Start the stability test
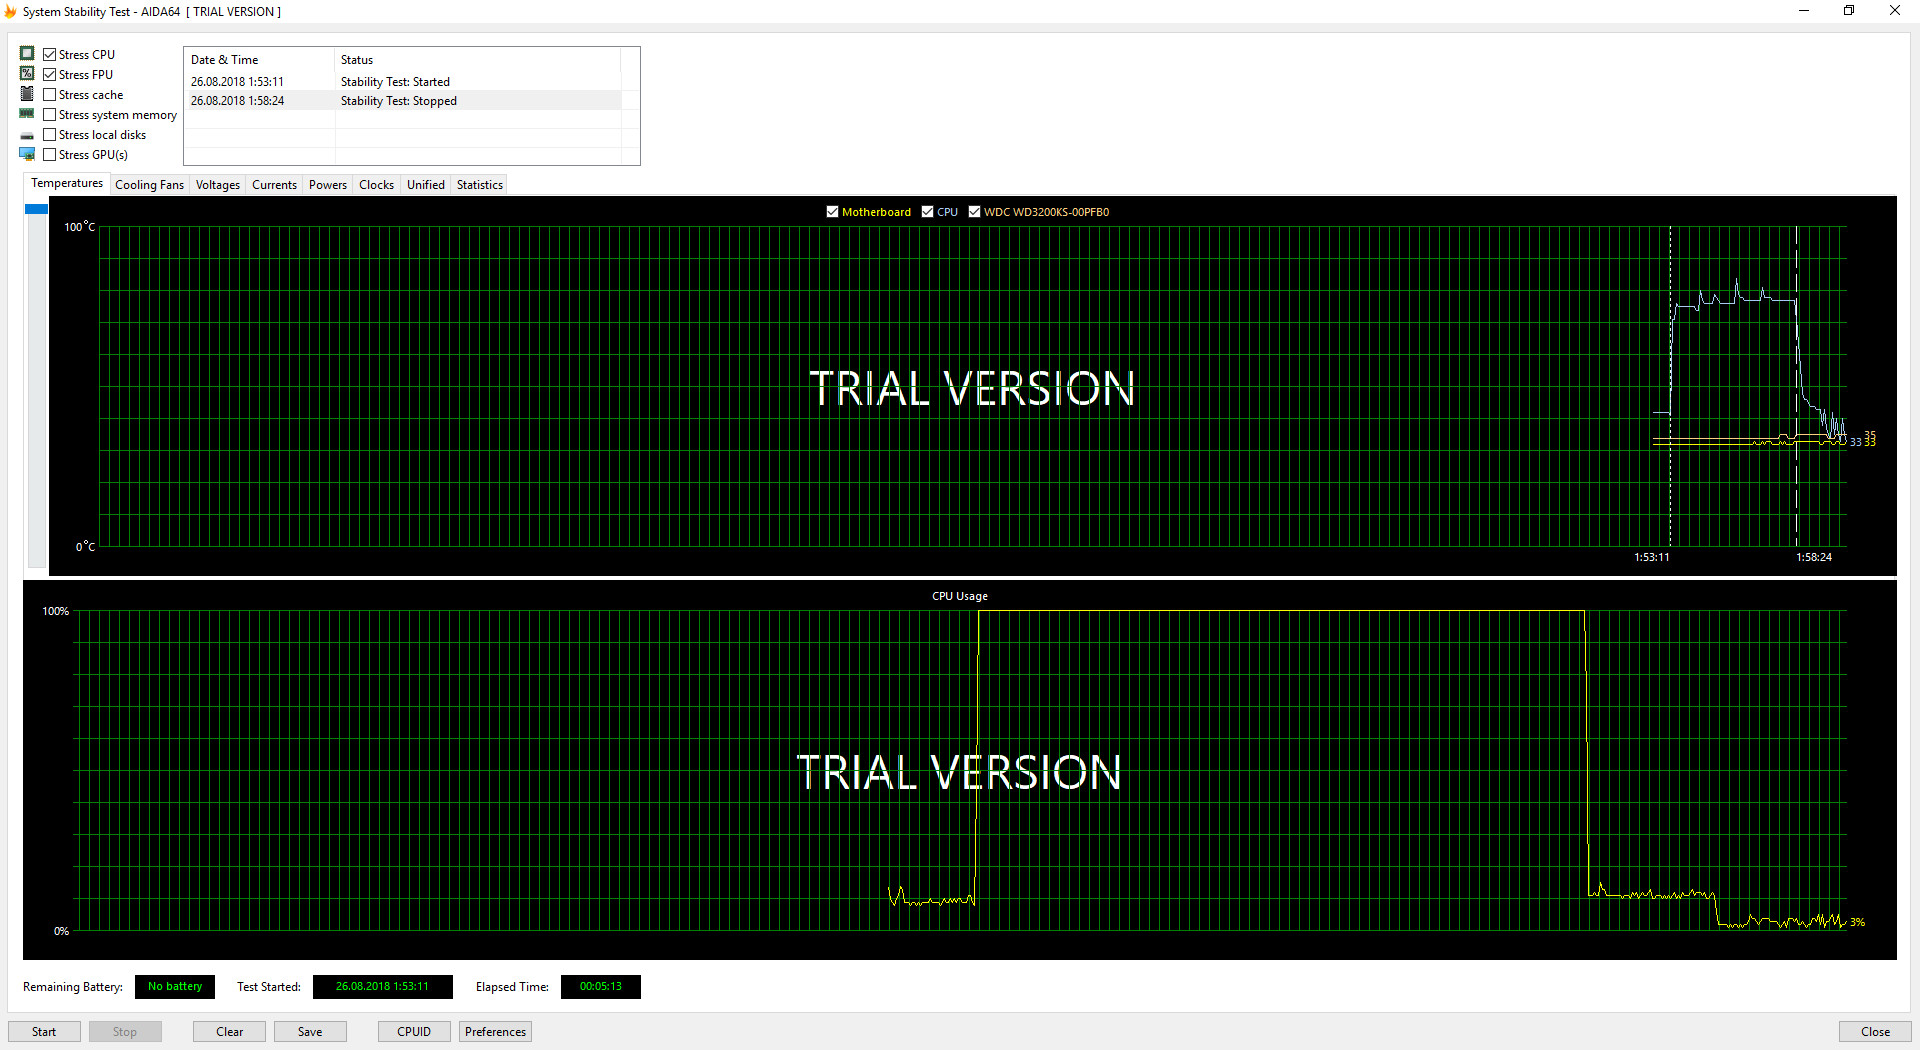 coord(44,1032)
